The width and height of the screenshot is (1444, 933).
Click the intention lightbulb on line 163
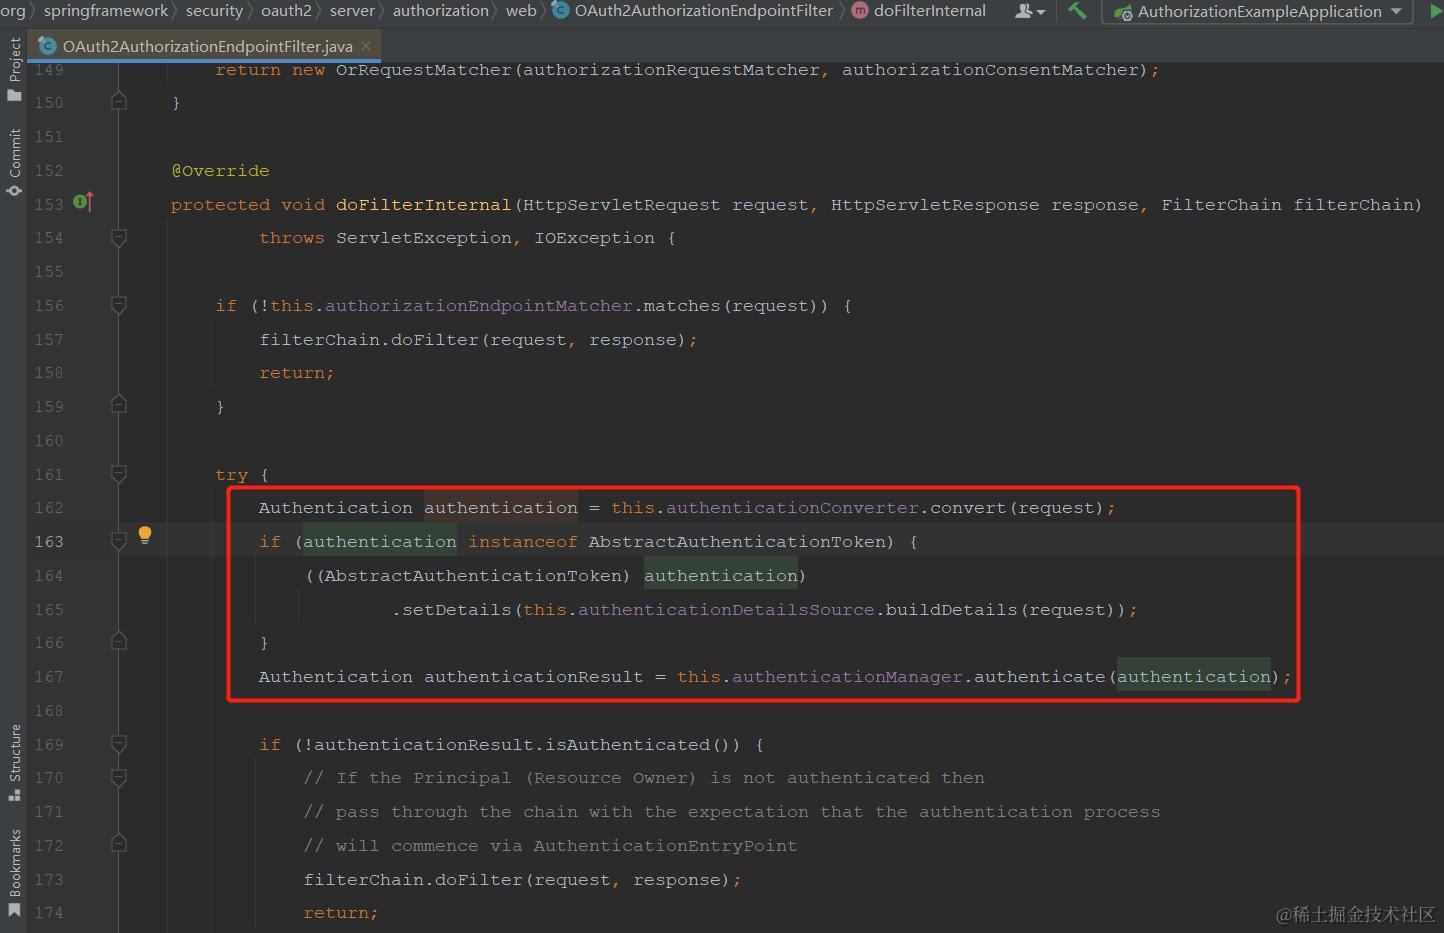click(145, 536)
